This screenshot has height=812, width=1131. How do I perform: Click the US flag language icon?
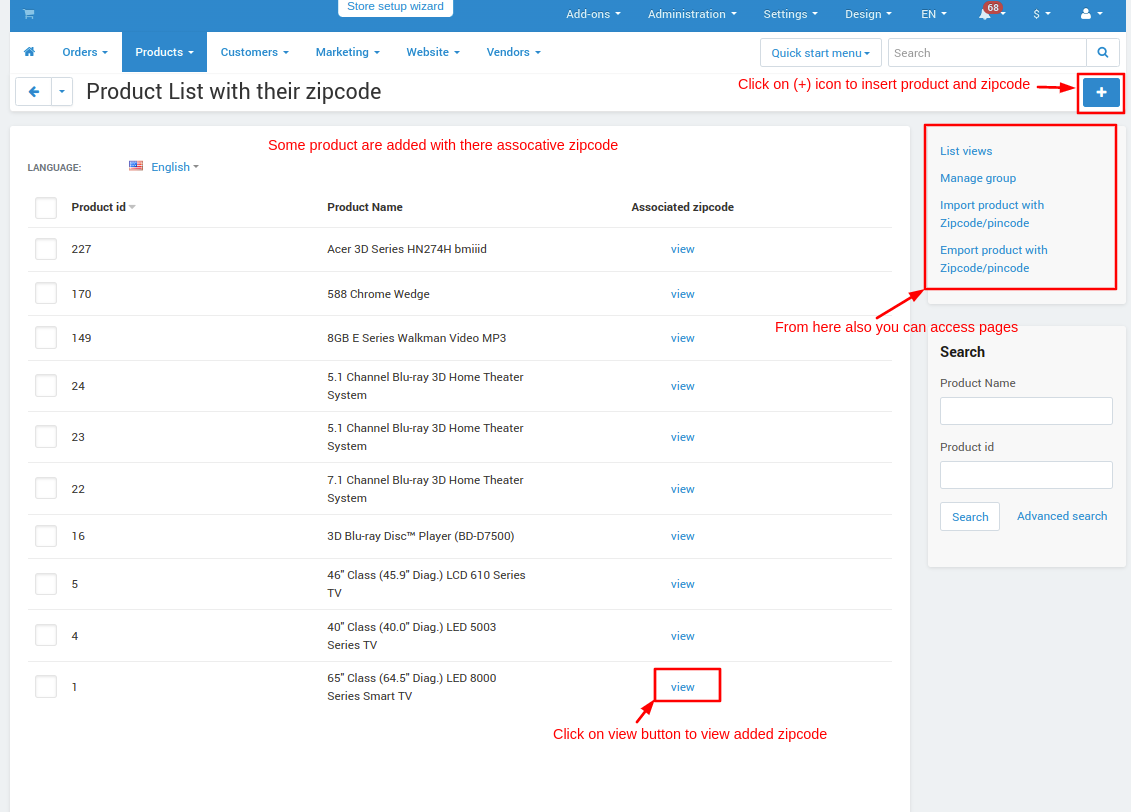click(x=136, y=166)
